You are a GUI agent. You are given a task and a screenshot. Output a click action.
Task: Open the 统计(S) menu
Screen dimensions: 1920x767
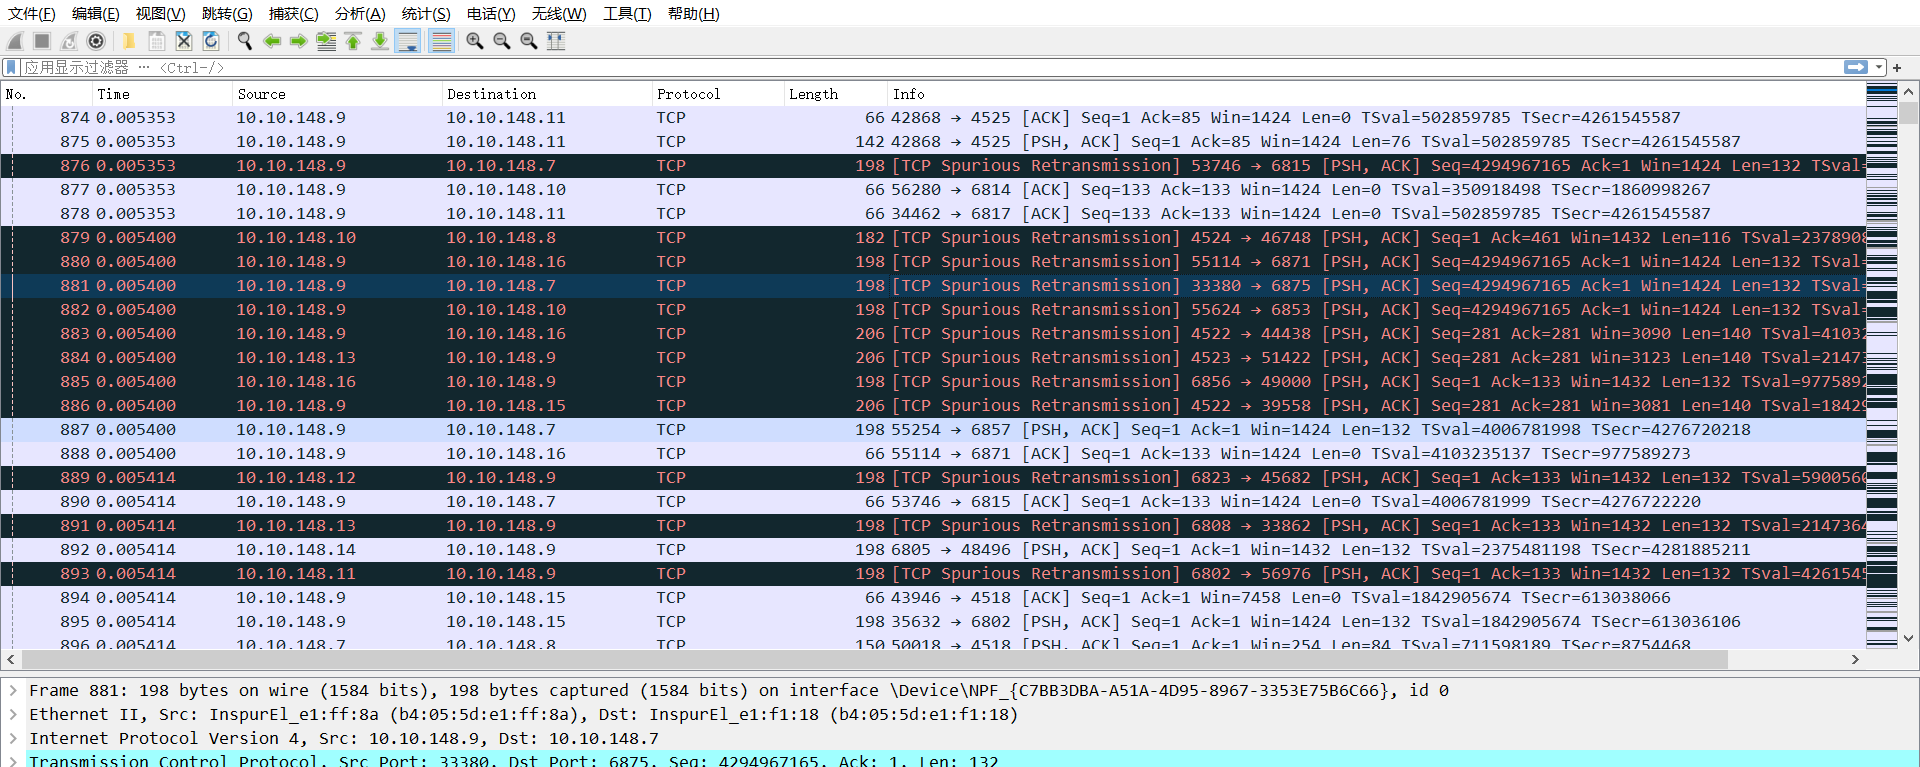pyautogui.click(x=425, y=14)
